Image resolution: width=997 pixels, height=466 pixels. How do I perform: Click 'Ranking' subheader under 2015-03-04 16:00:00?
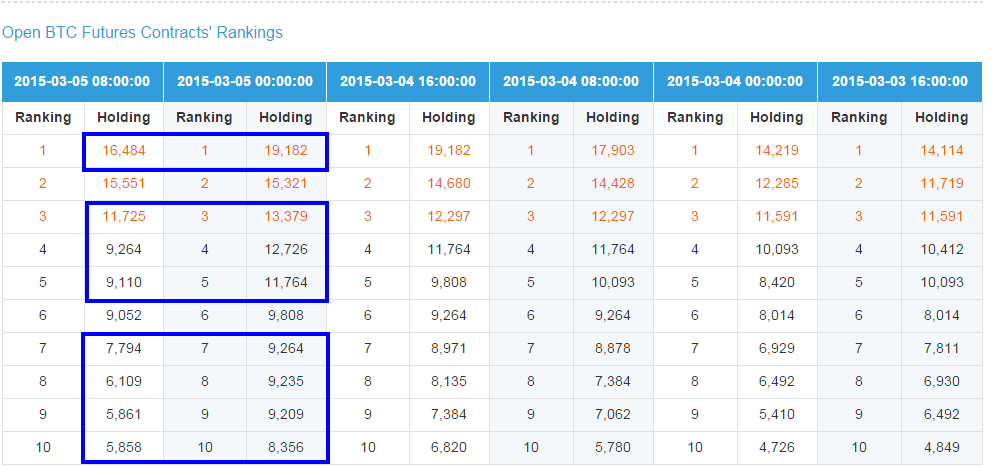point(367,118)
